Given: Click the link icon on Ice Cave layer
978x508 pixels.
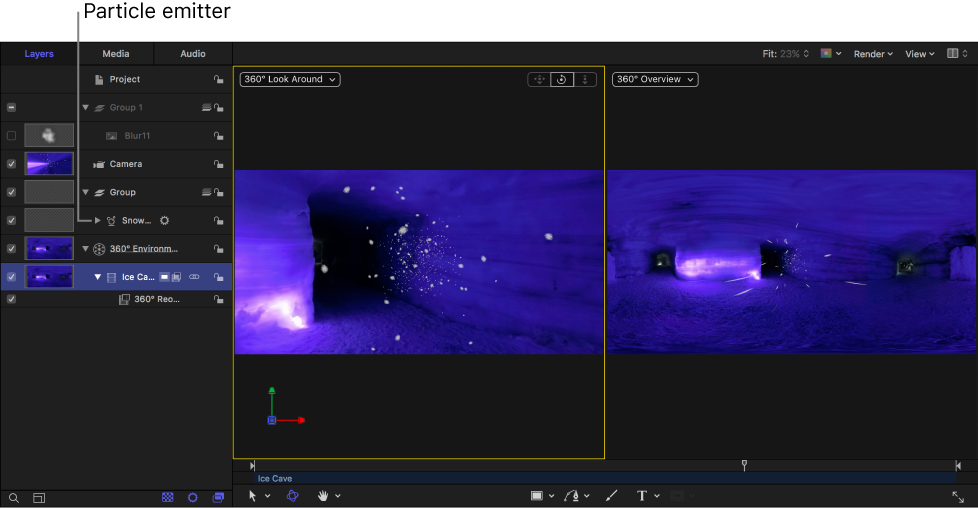Looking at the screenshot, I should tap(195, 276).
